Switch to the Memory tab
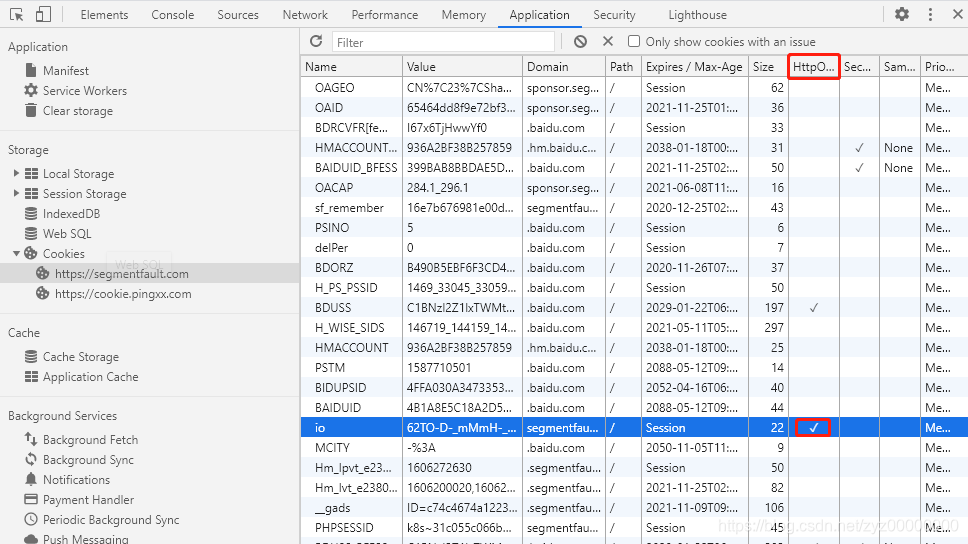The height and width of the screenshot is (544, 968). click(x=464, y=14)
